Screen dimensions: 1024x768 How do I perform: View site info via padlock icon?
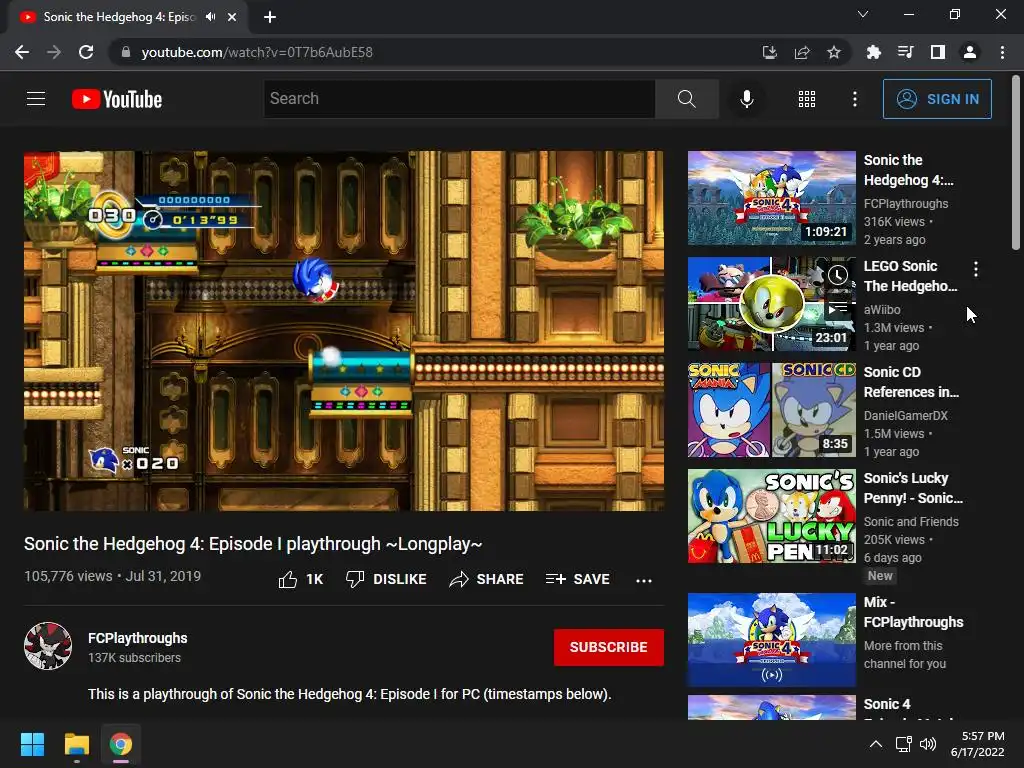click(x=126, y=52)
